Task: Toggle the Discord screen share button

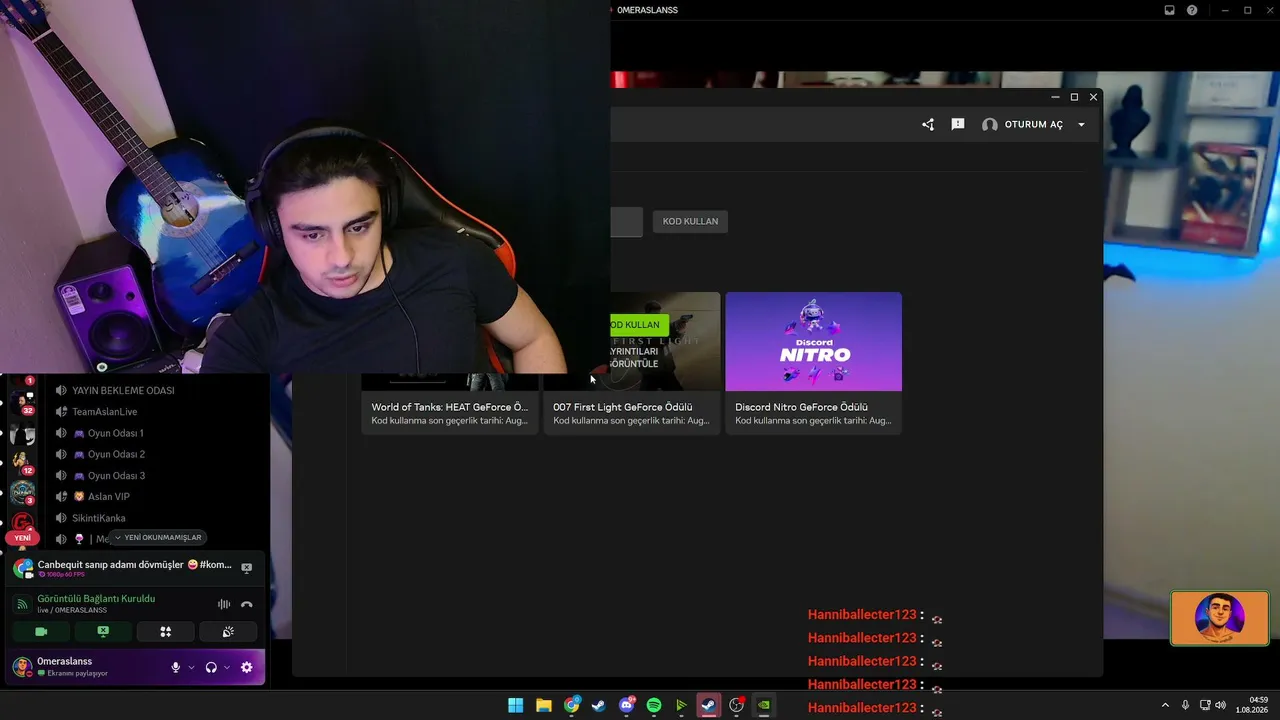Action: click(103, 632)
